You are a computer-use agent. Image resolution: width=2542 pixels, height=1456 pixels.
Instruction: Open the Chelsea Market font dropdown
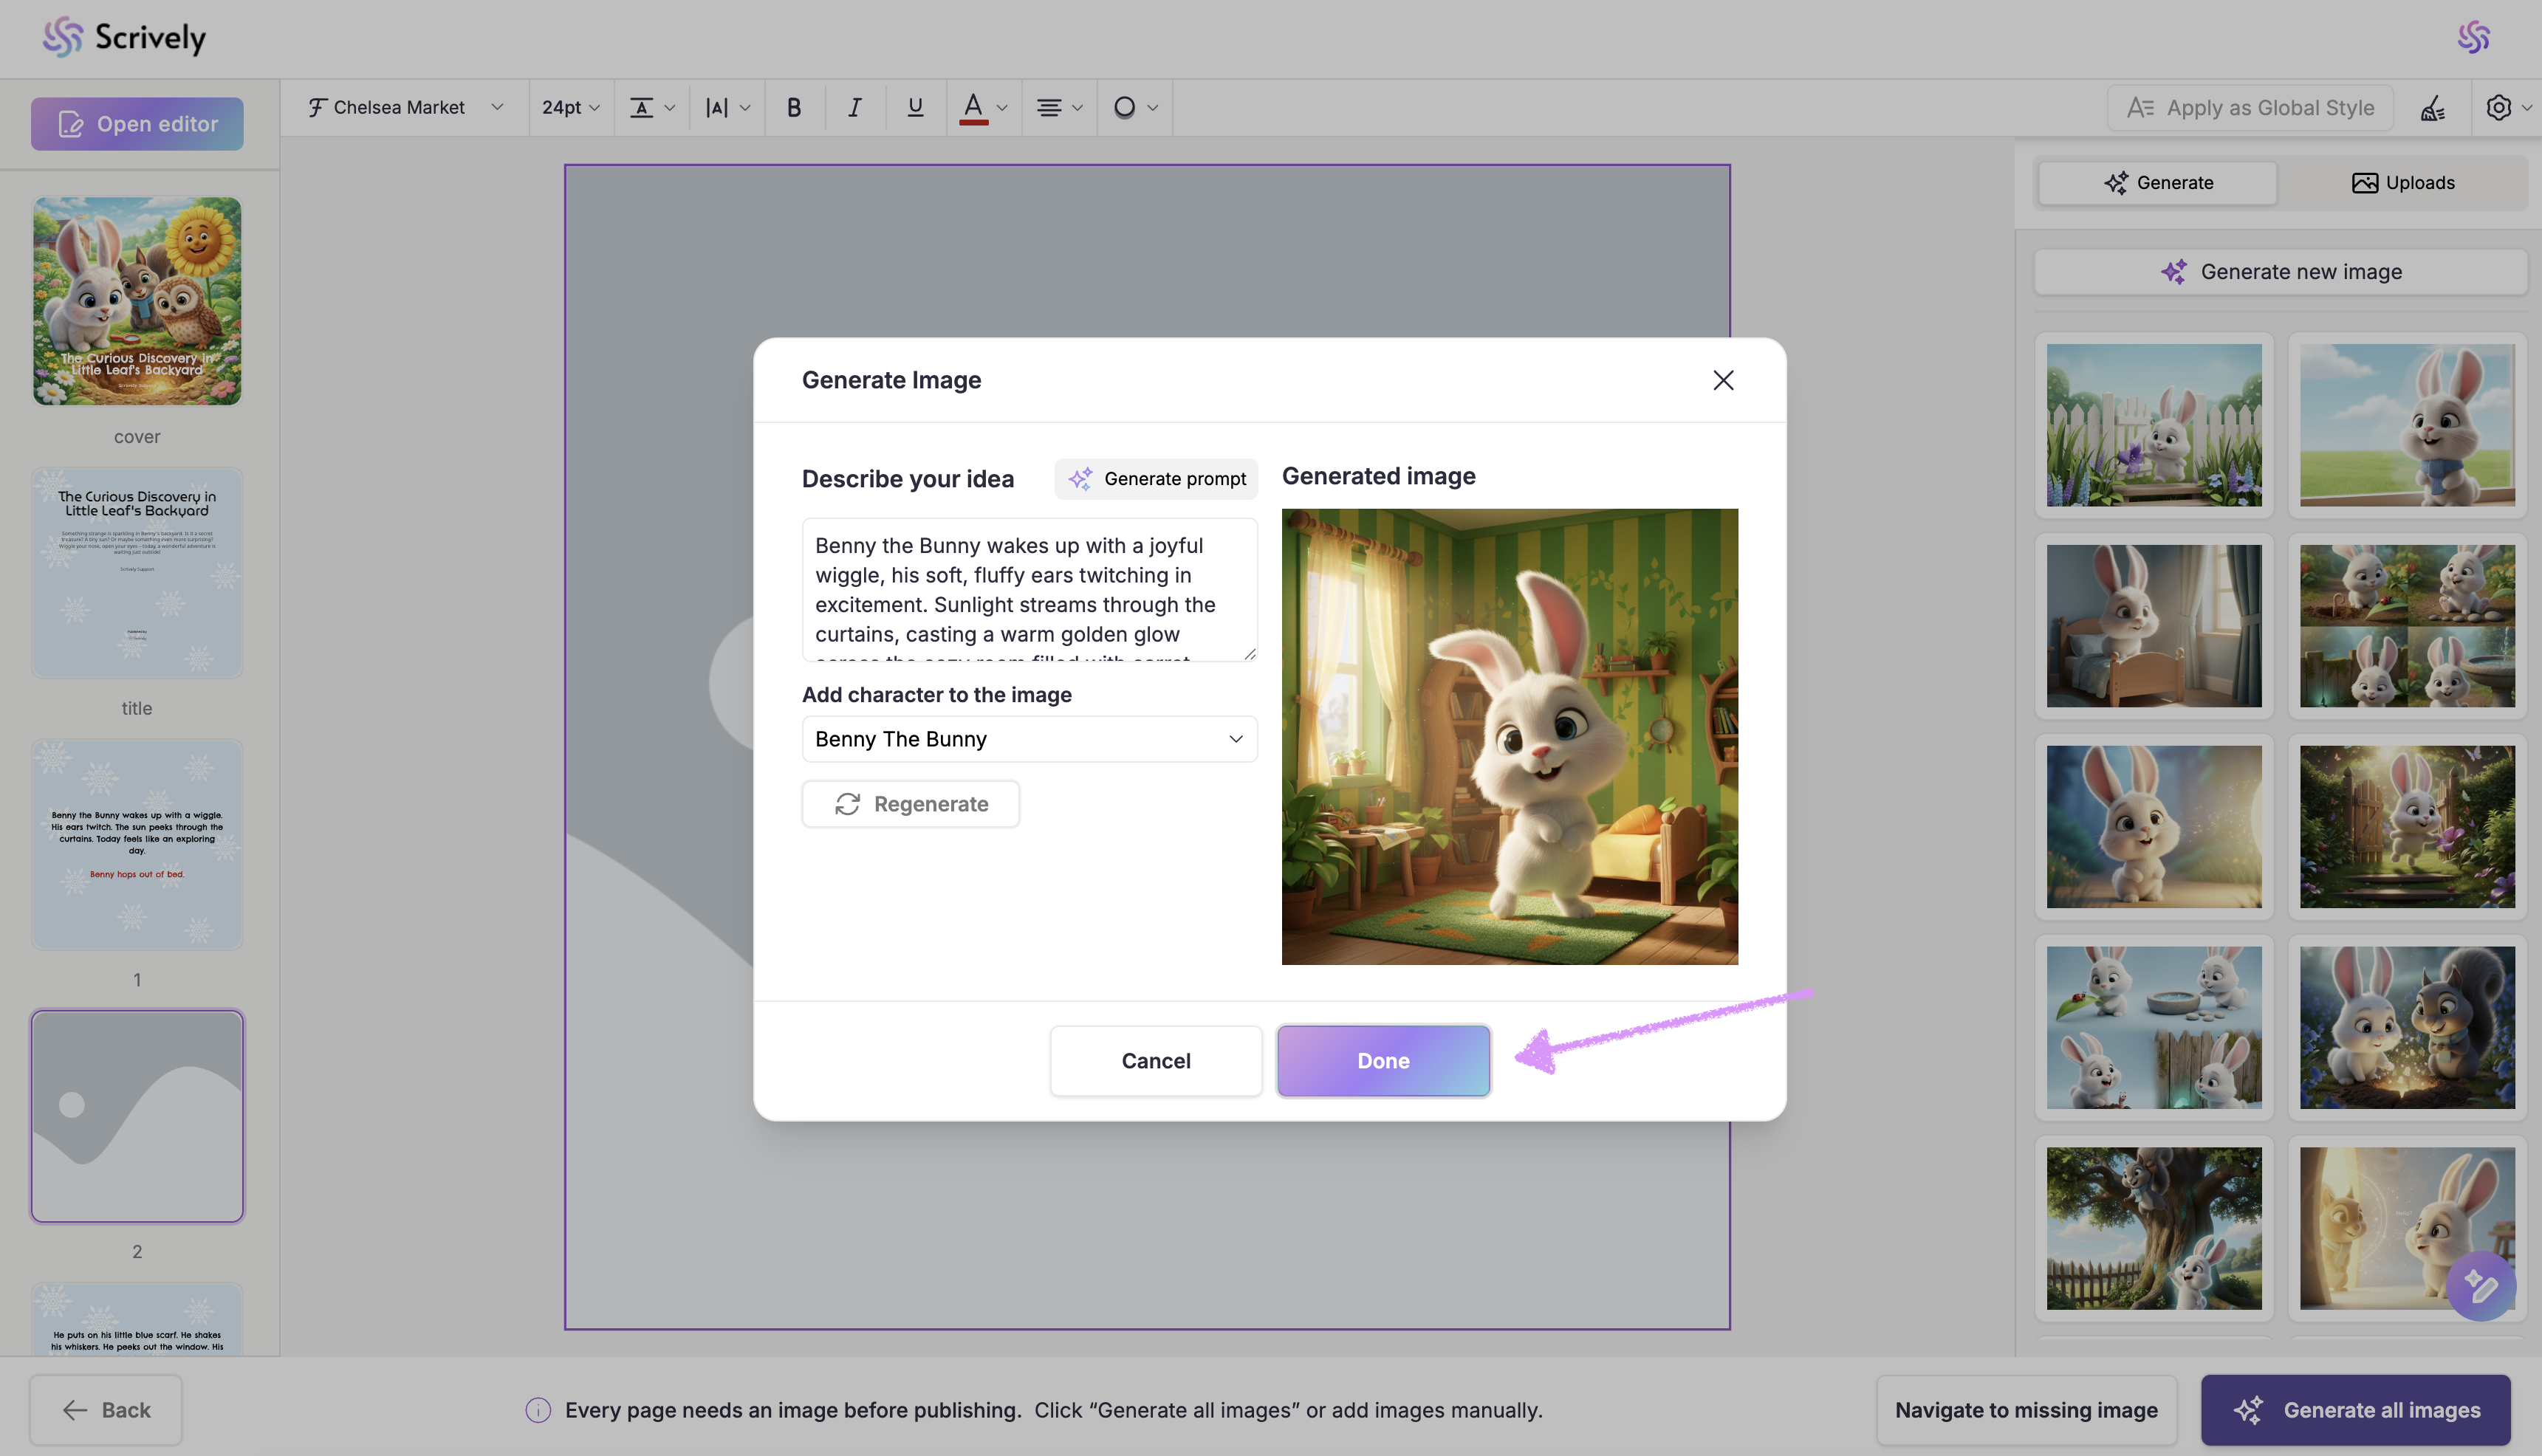[x=406, y=108]
